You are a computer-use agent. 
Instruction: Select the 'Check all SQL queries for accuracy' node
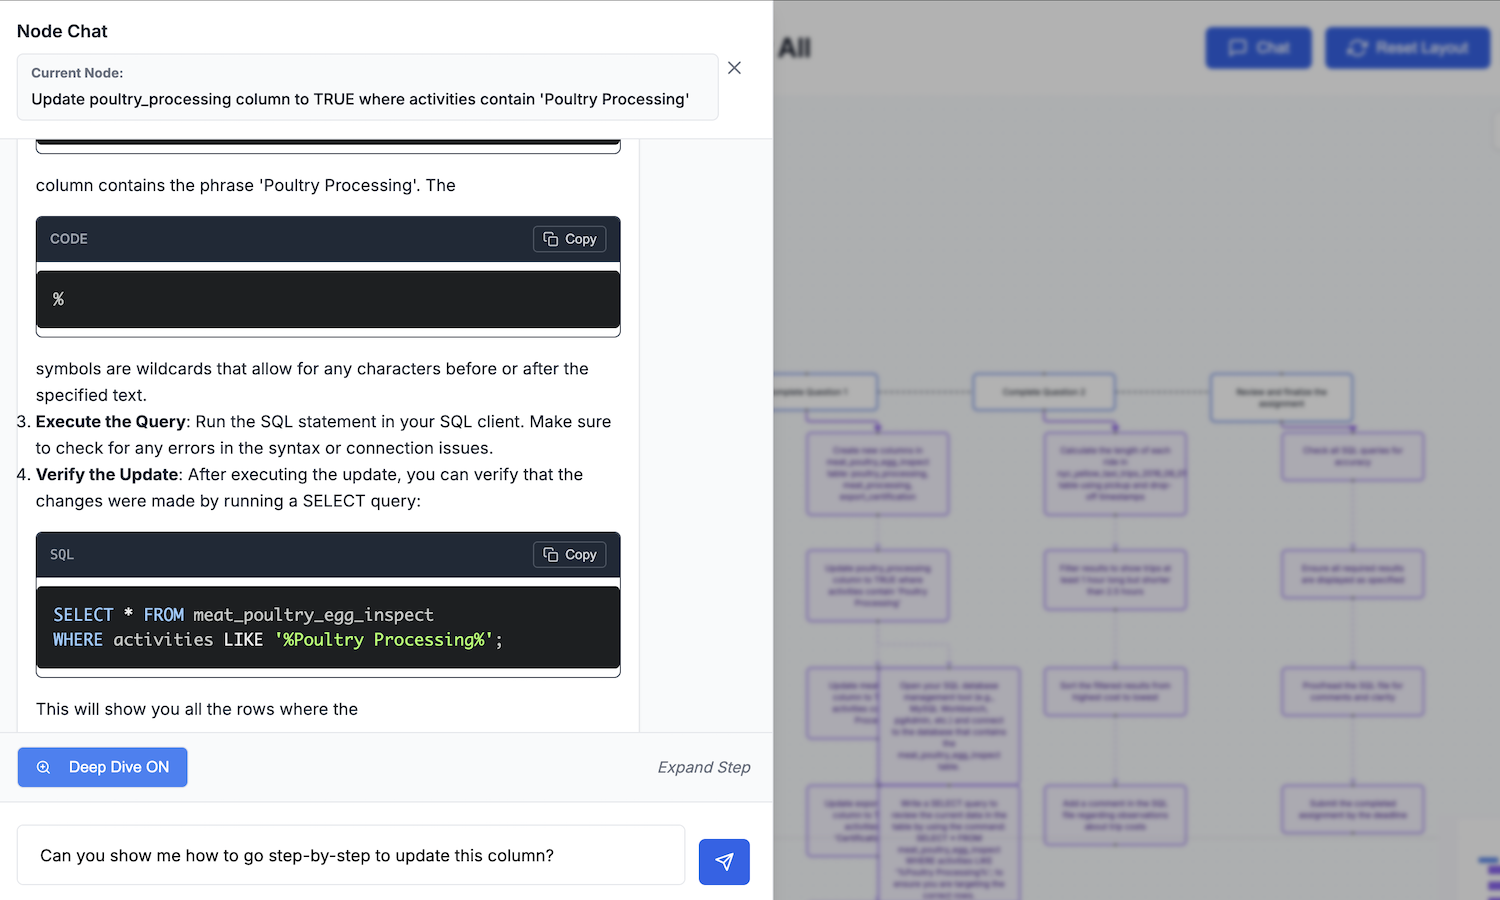(1352, 457)
